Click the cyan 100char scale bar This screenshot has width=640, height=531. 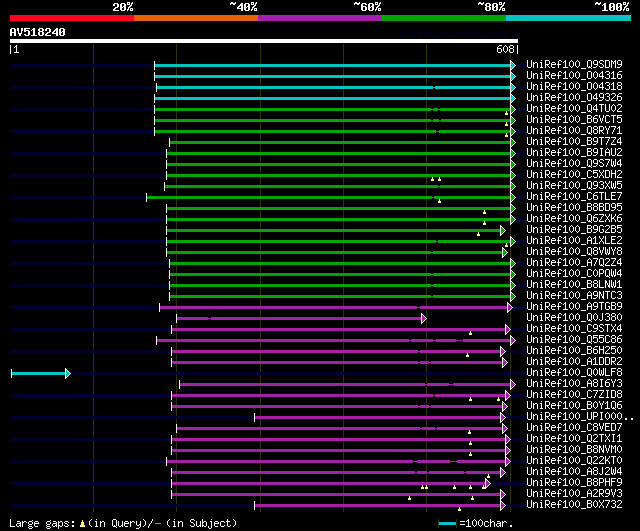447,524
